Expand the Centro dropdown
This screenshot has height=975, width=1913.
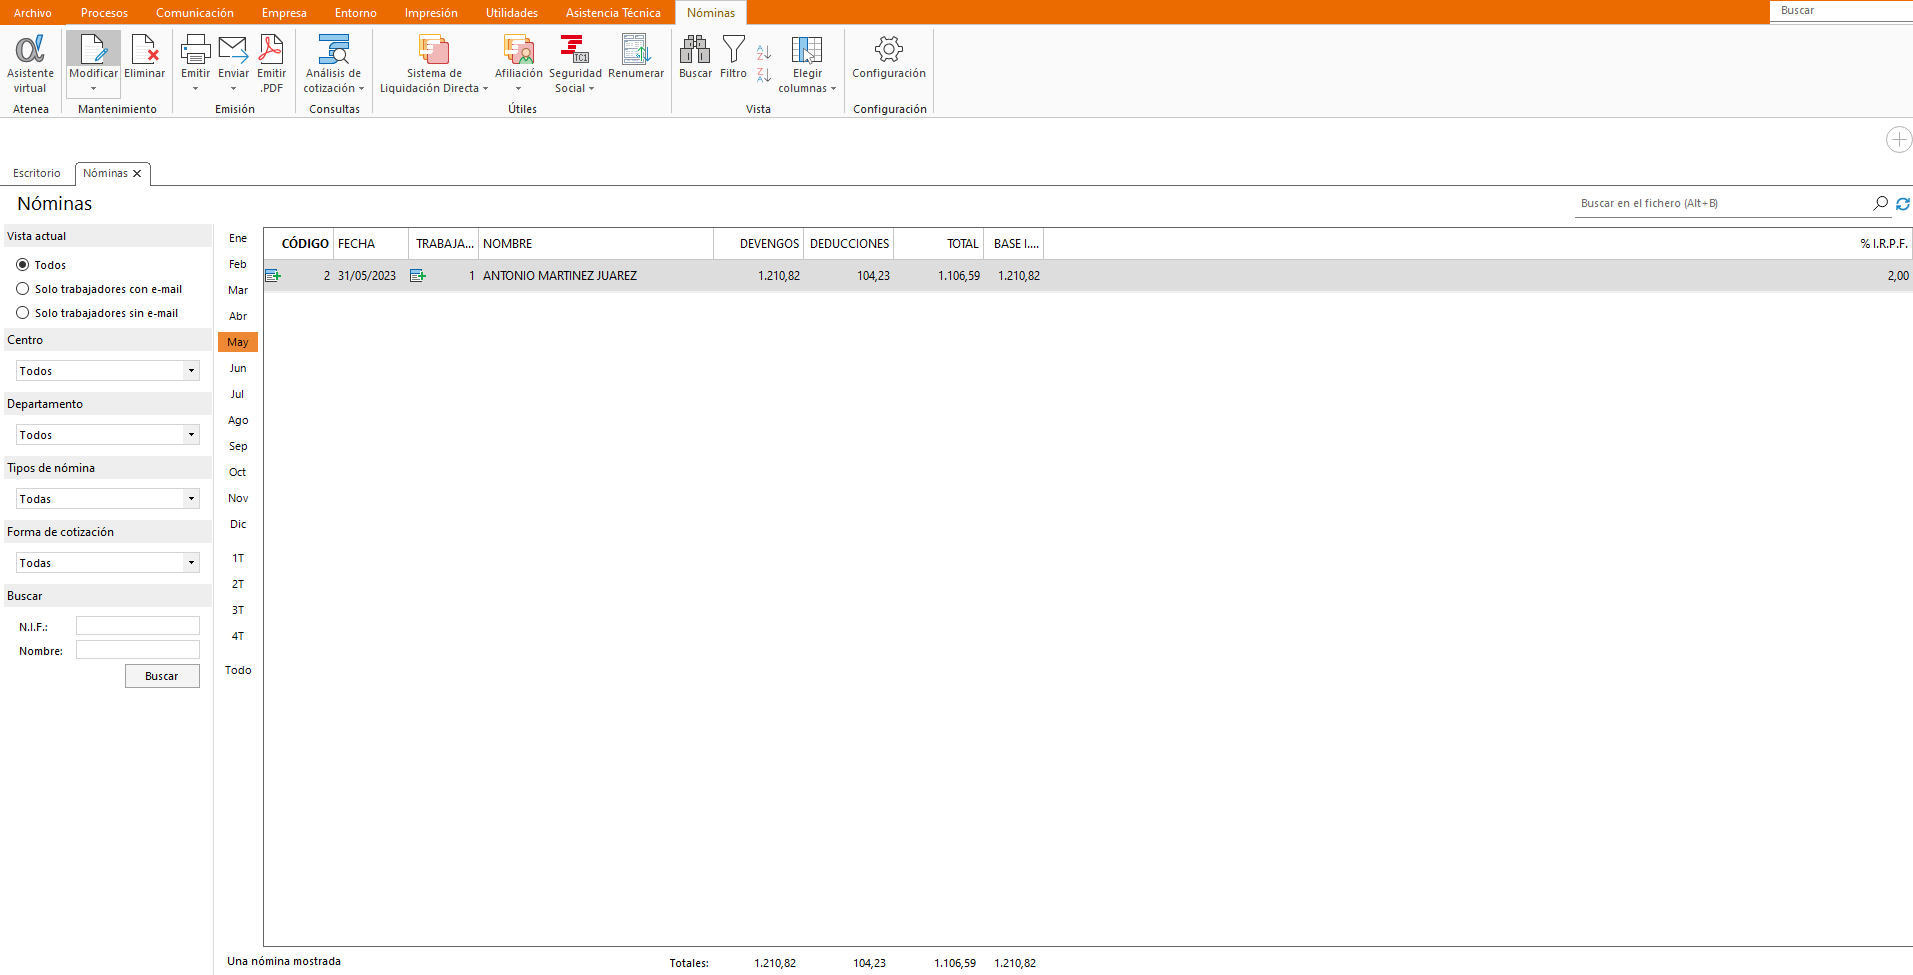(x=191, y=371)
